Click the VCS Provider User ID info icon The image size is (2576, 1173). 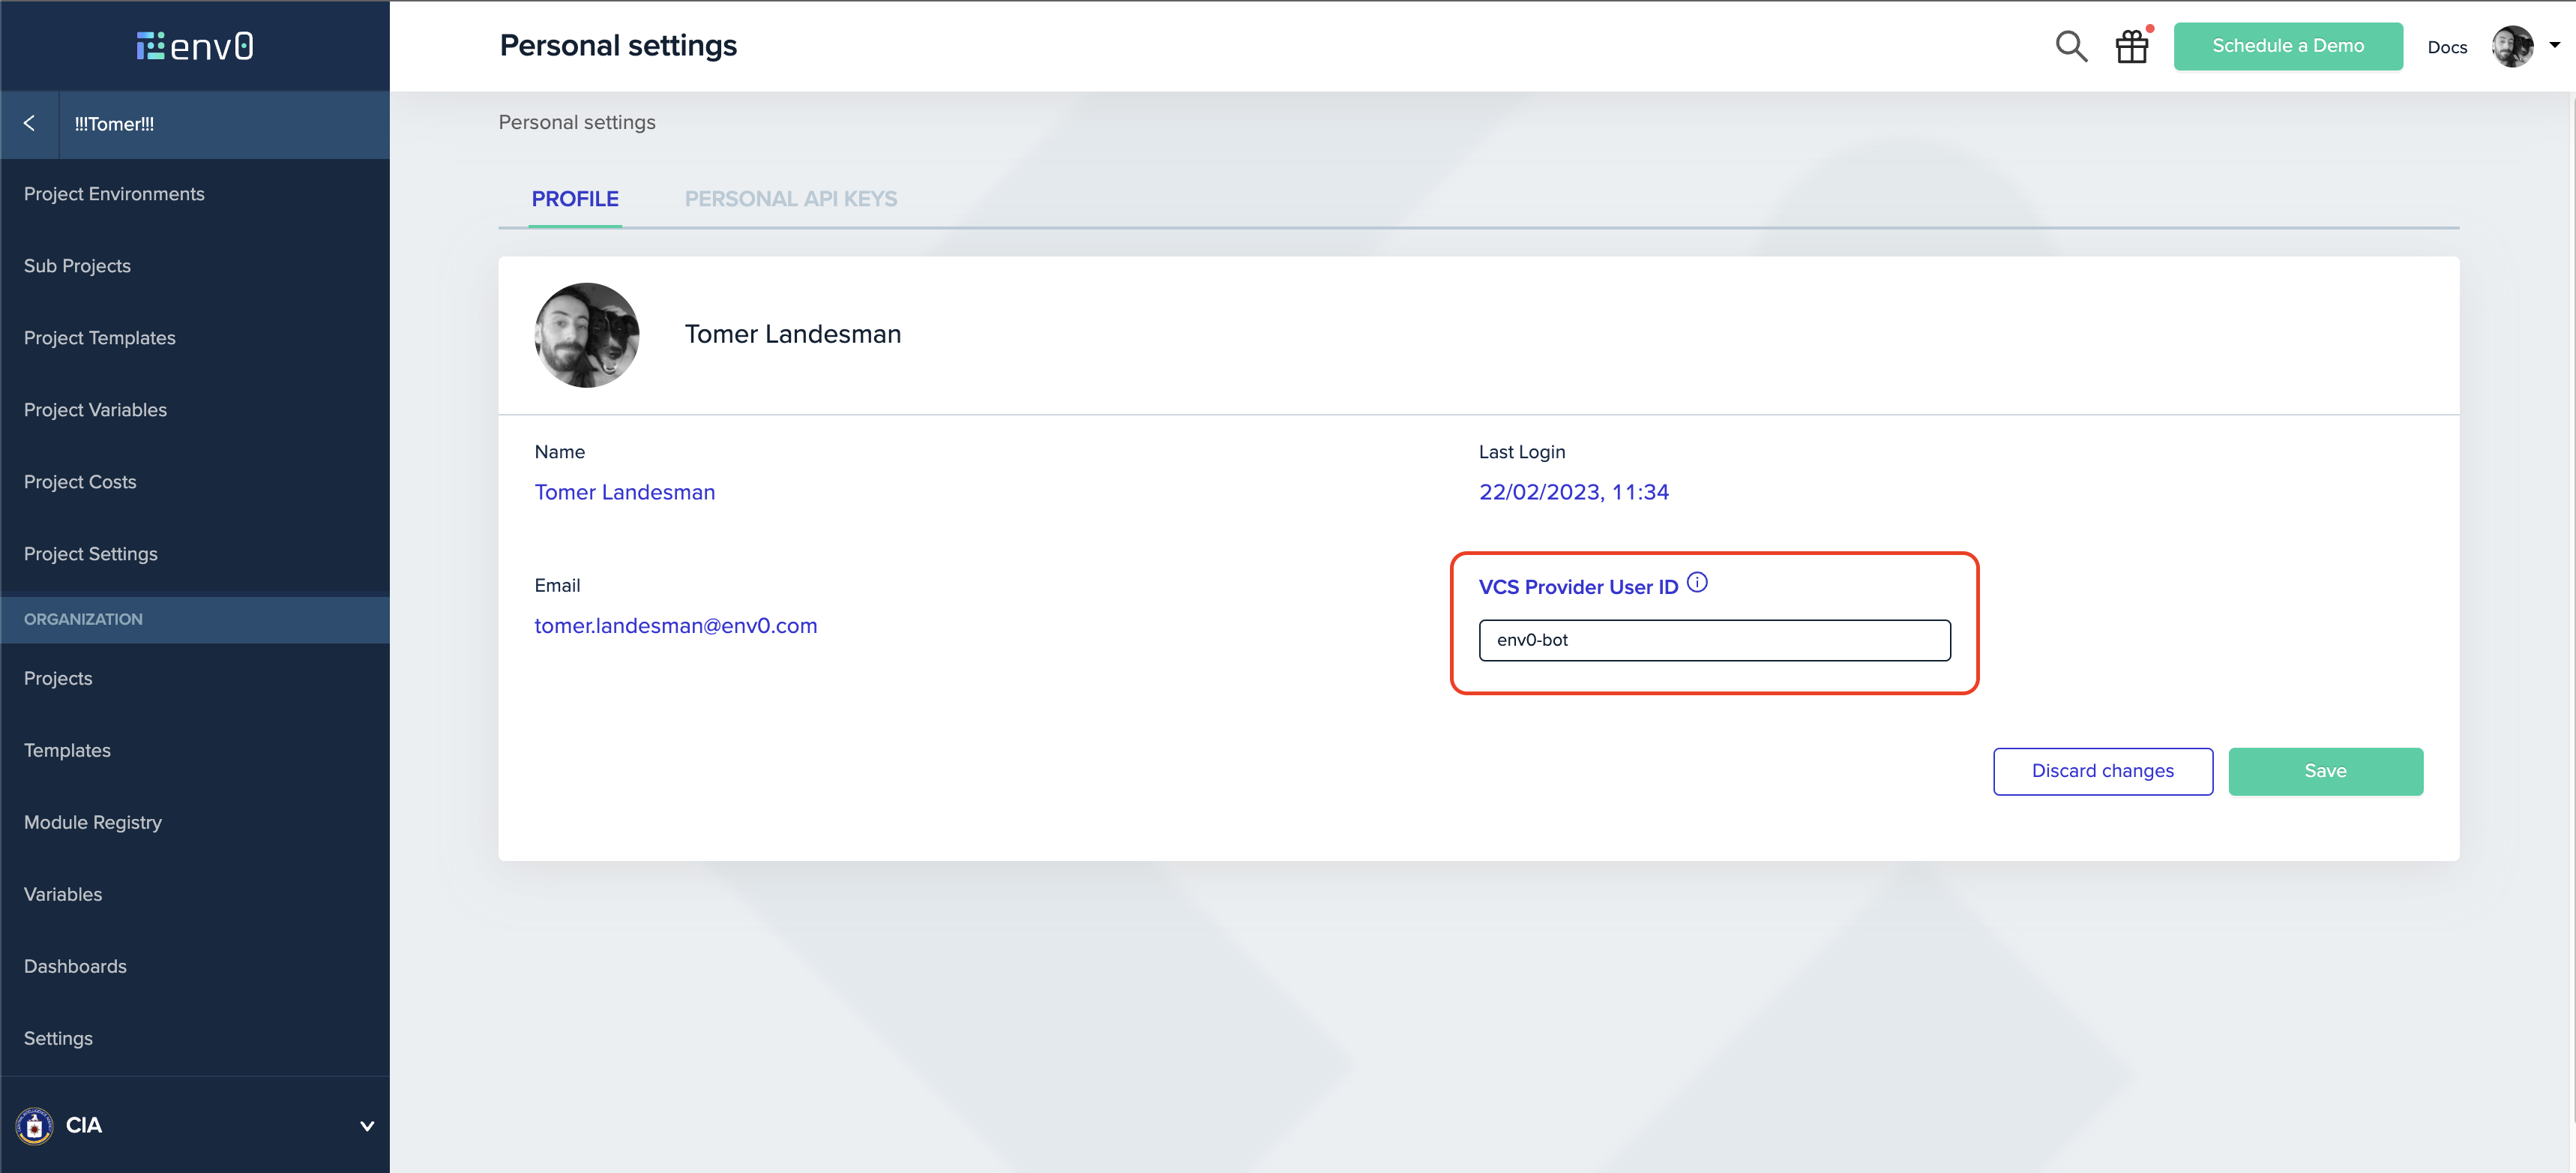1697,582
